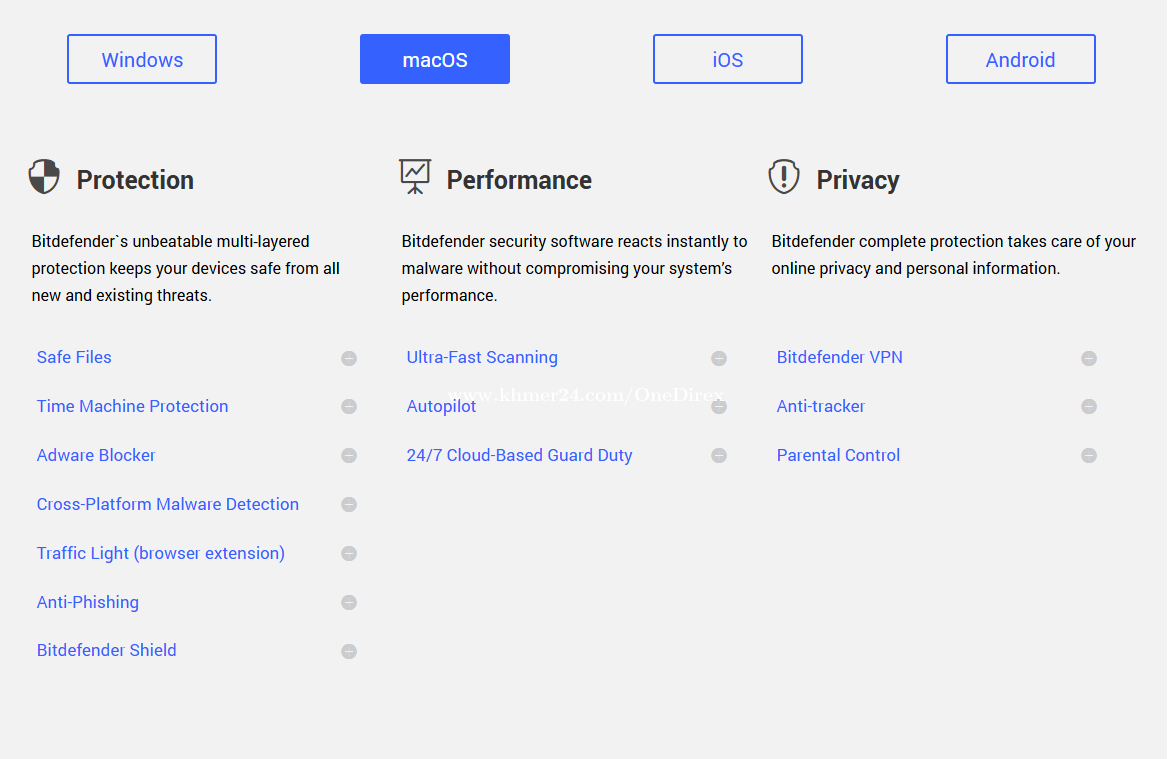Collapse the Adware Blocker minus icon
The width and height of the screenshot is (1171, 759).
tap(349, 455)
